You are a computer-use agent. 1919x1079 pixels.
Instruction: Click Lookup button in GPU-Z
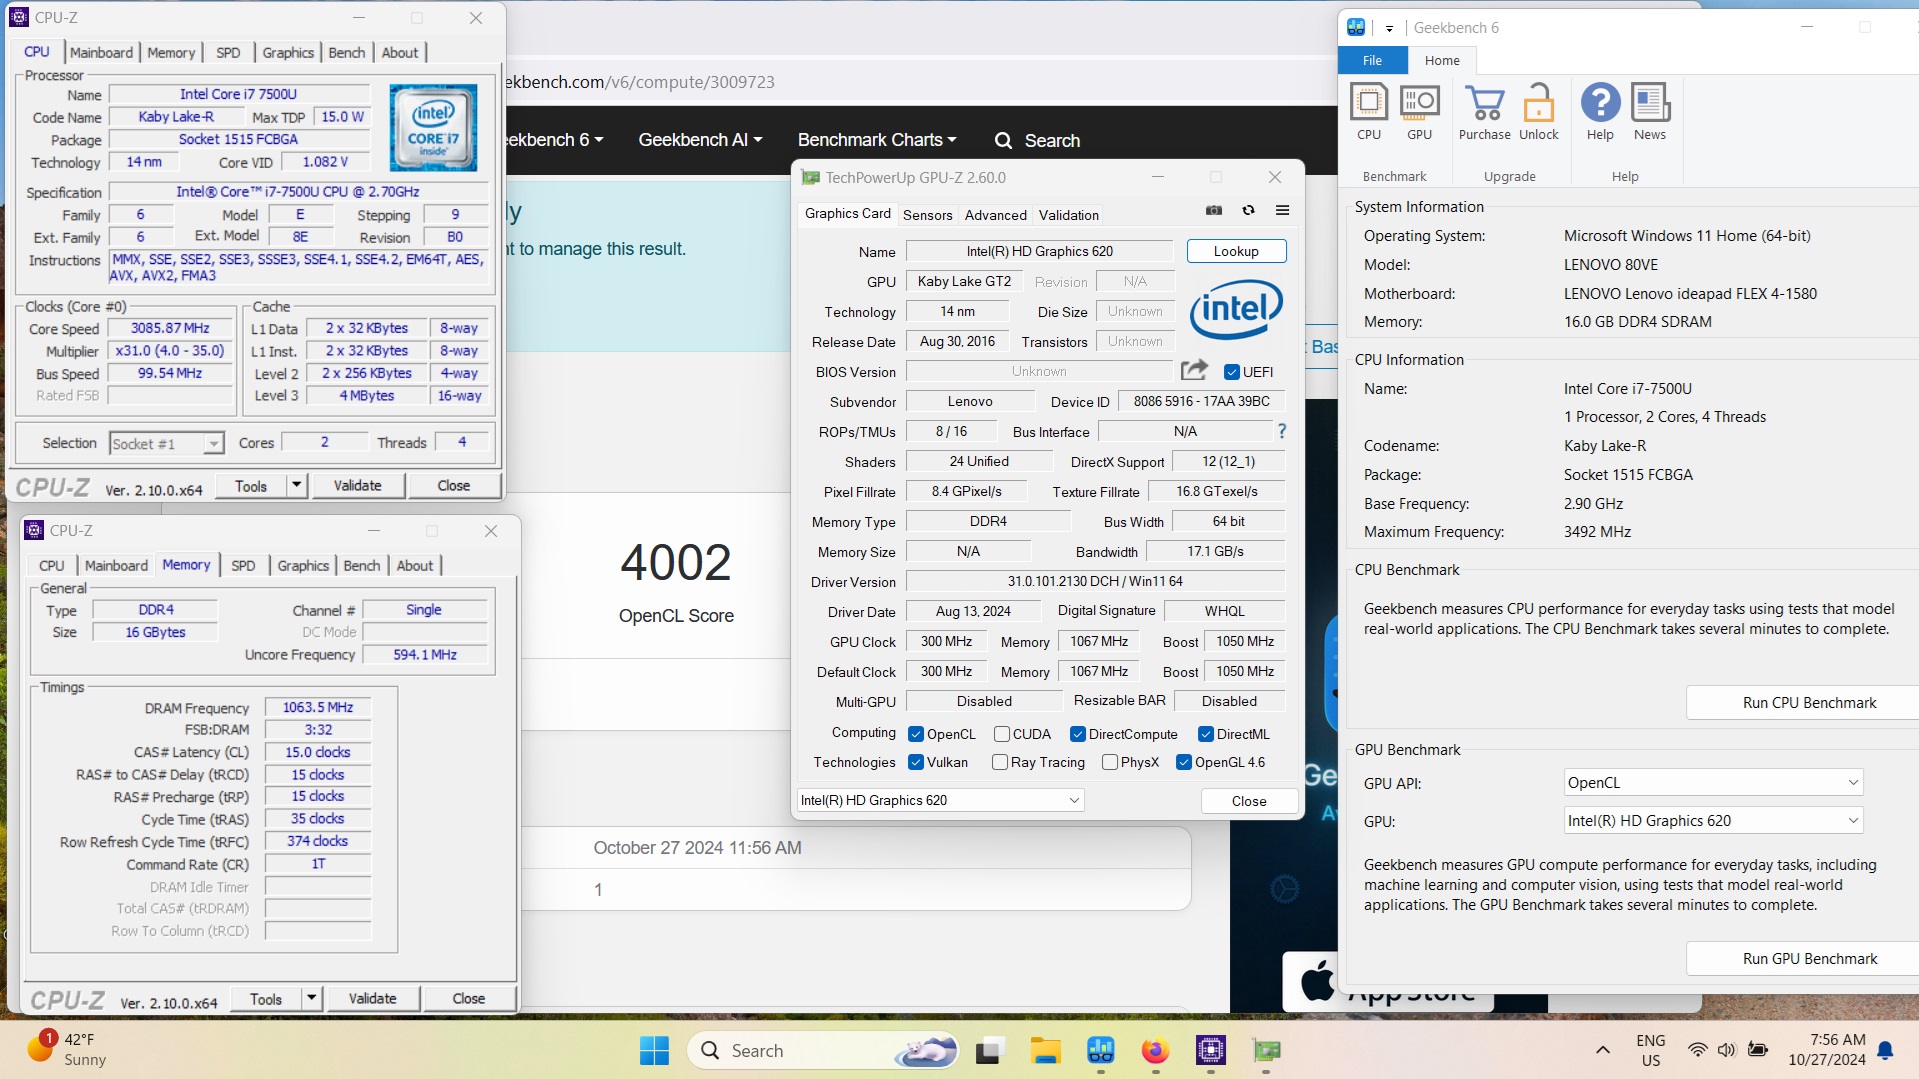pos(1236,251)
